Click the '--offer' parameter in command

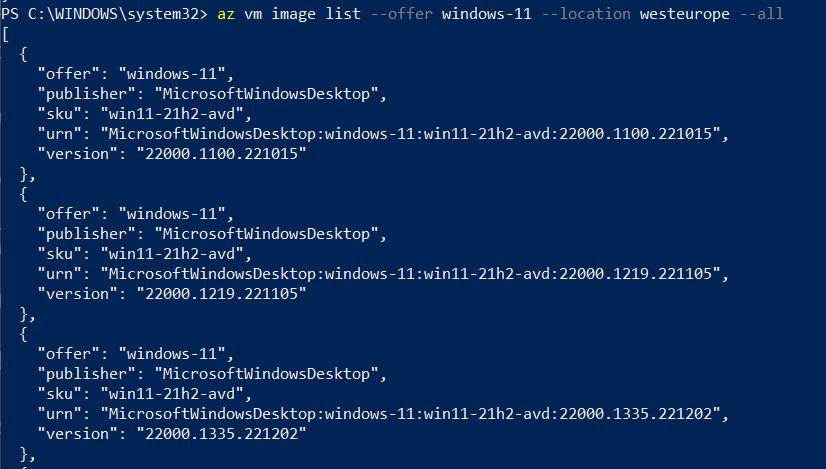click(x=402, y=14)
